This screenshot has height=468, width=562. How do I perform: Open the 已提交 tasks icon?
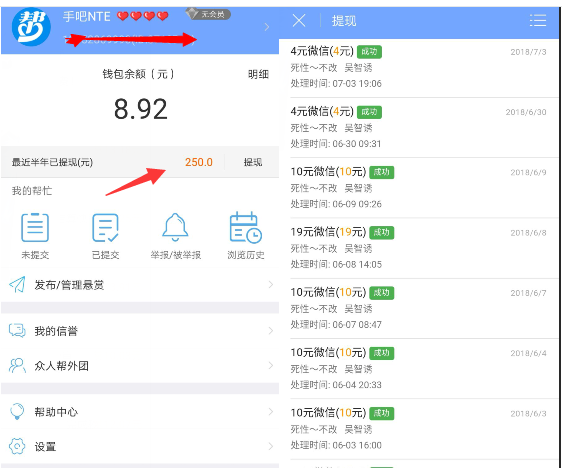pyautogui.click(x=105, y=228)
